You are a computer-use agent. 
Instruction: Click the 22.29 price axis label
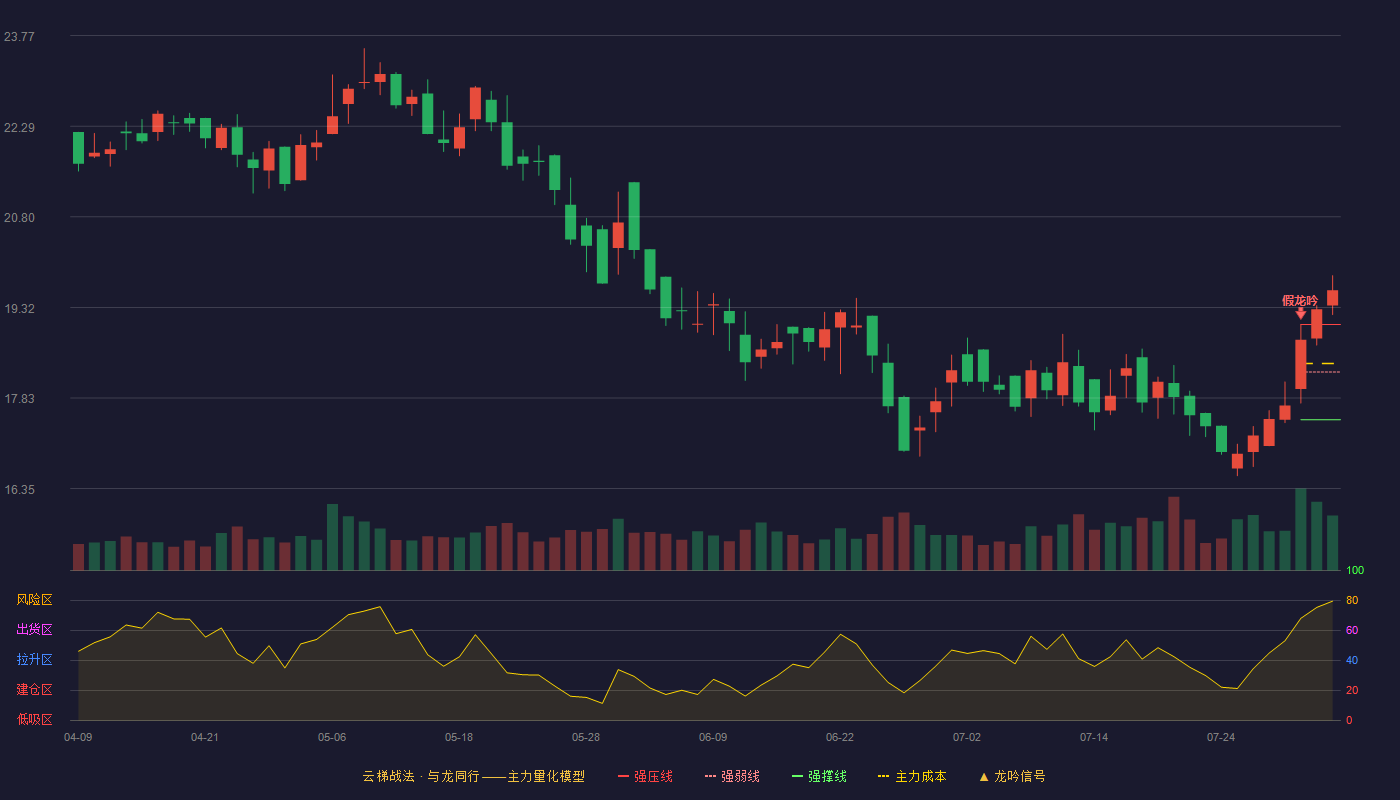tap(19, 128)
